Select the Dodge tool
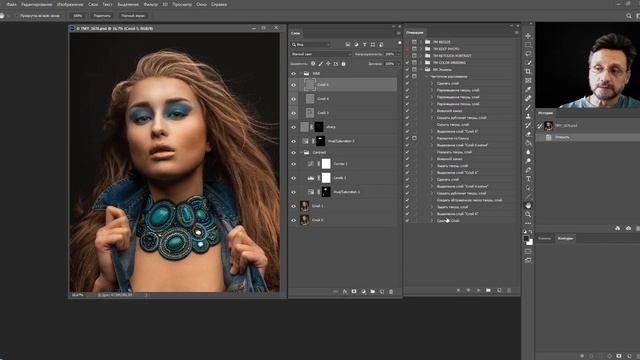Viewport: 640px width, 360px height. pyautogui.click(x=528, y=161)
